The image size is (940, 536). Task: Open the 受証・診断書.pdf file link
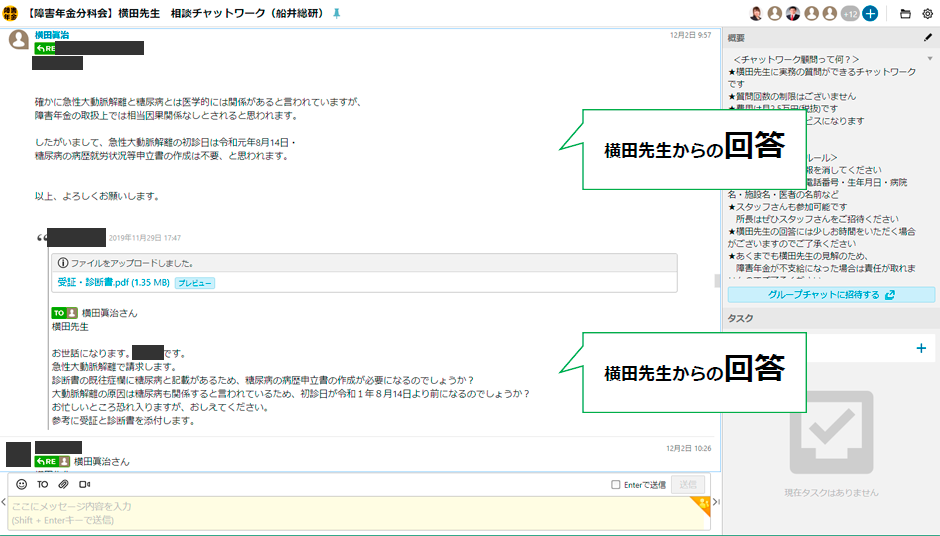pos(113,282)
